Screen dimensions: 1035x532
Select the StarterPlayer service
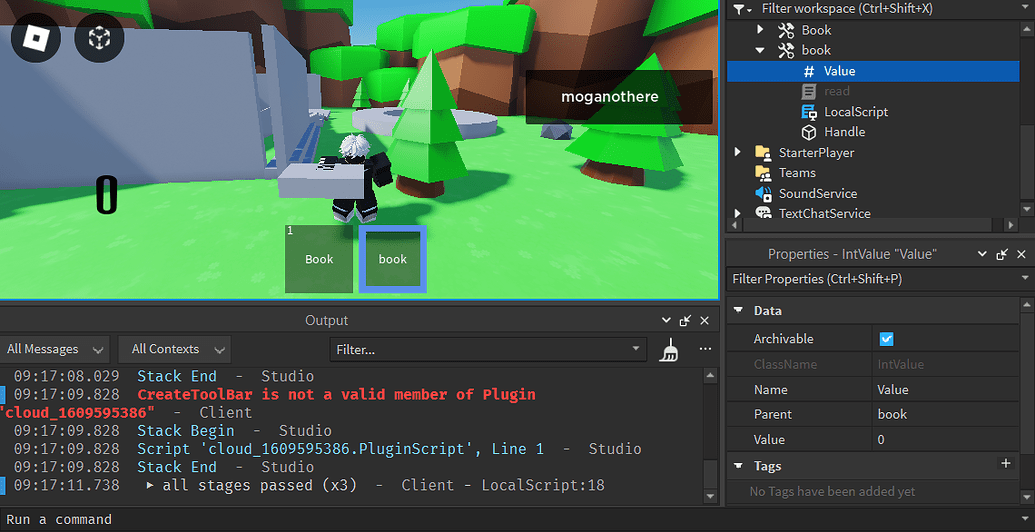pos(816,152)
